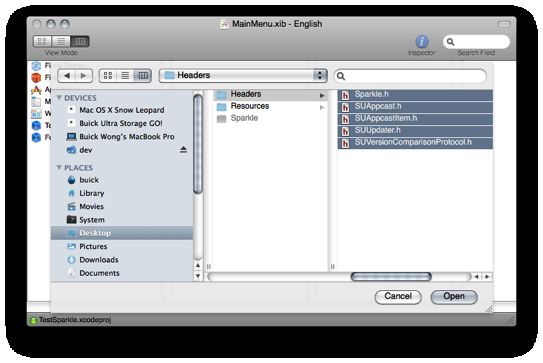
Task: Click the main window Search Field
Action: coord(476,42)
